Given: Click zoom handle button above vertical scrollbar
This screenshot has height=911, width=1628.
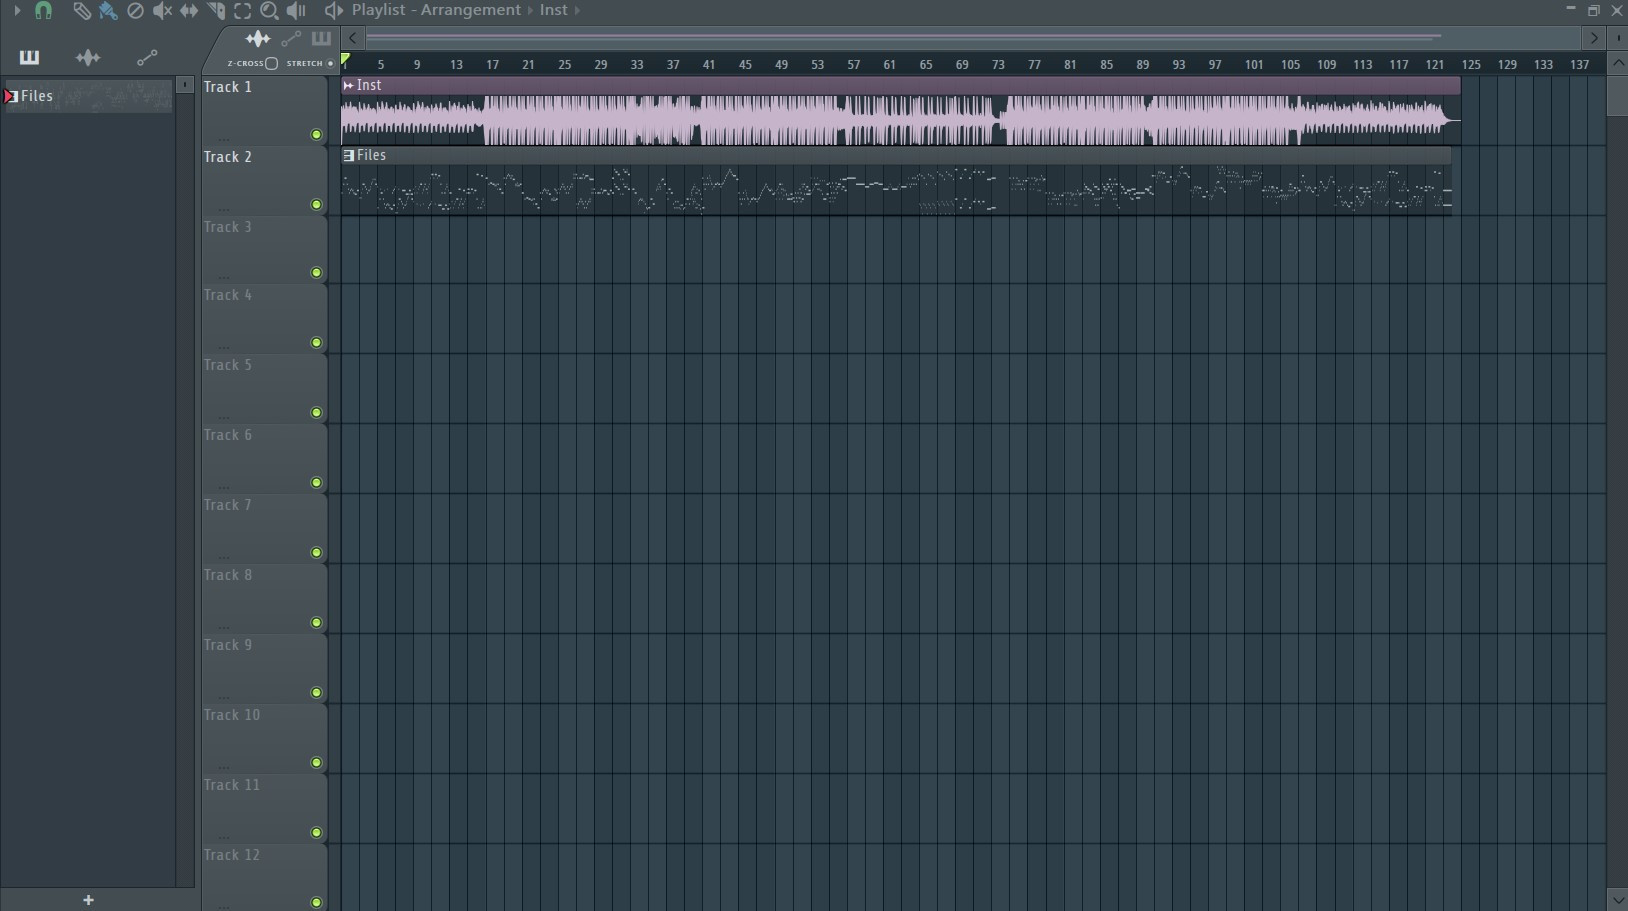Looking at the screenshot, I should pos(1617,38).
